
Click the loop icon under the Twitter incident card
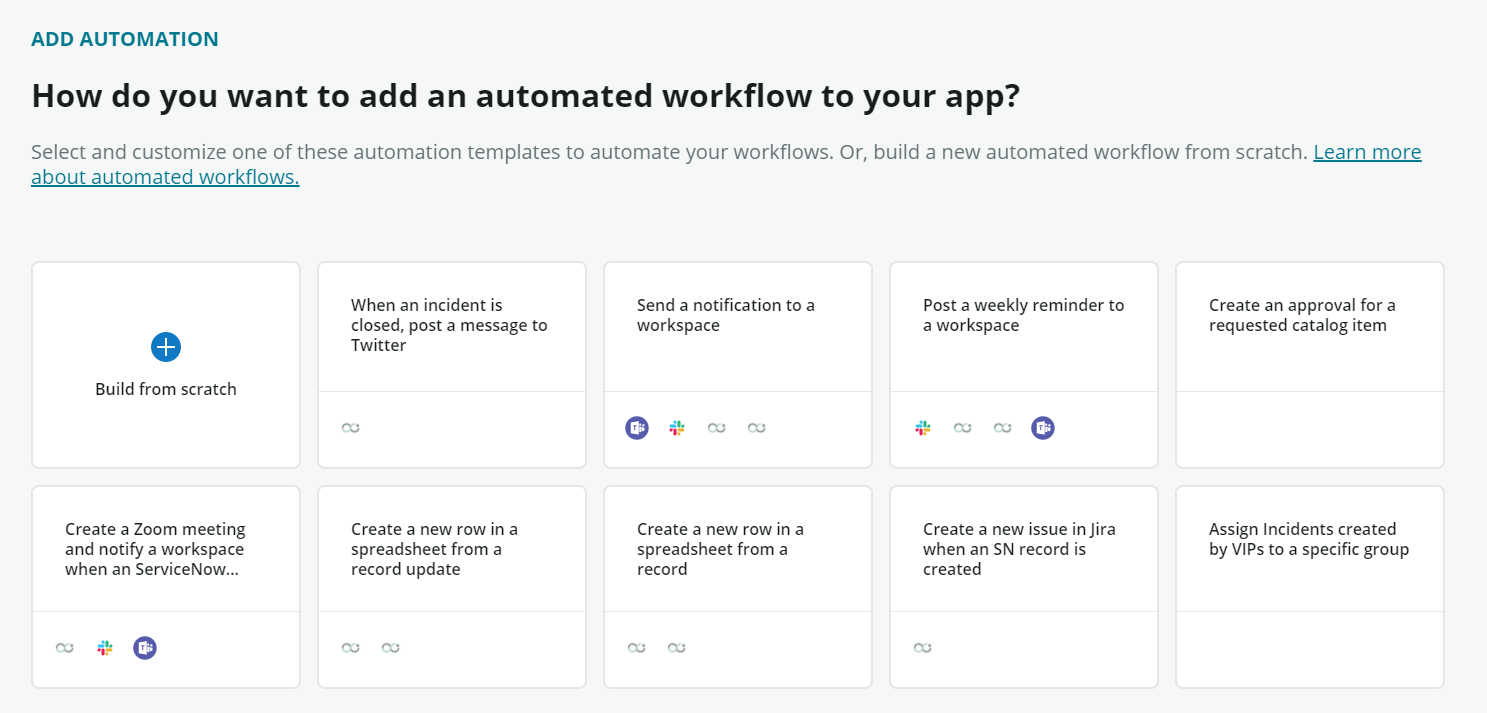350,426
